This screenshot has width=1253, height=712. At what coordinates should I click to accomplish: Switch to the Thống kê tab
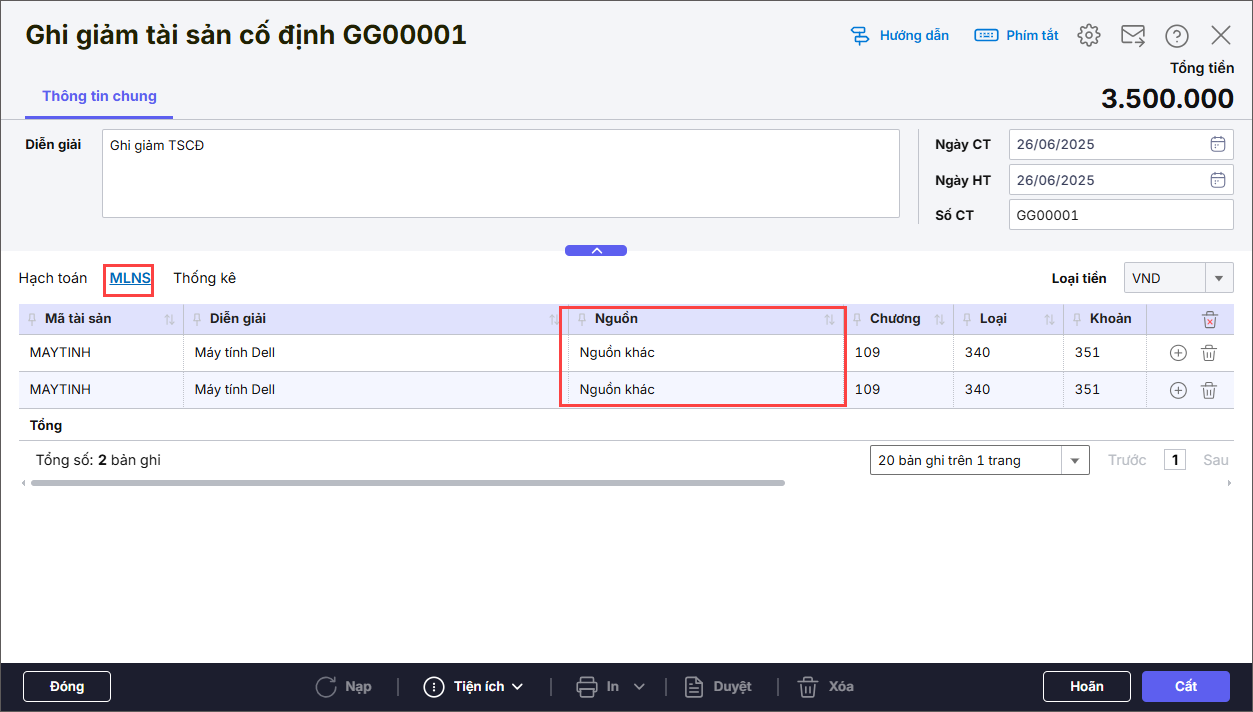click(x=204, y=278)
